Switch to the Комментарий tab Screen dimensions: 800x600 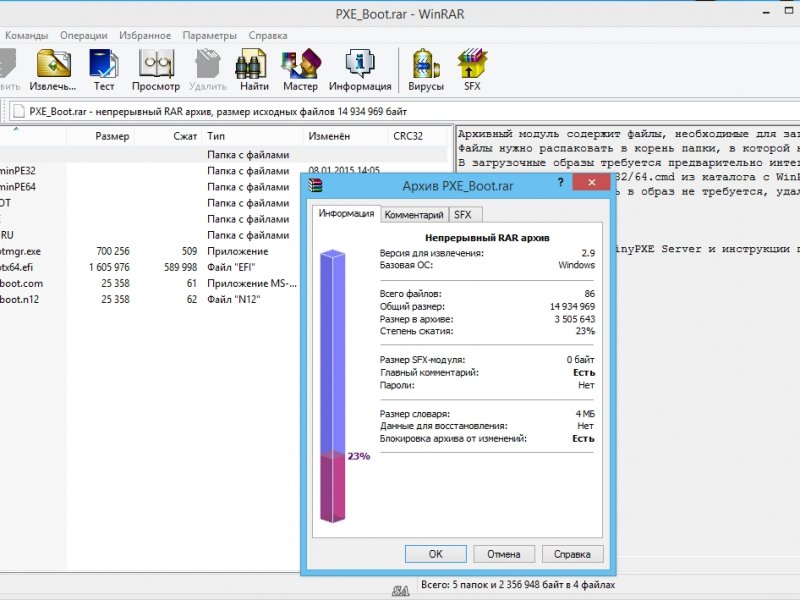[414, 215]
